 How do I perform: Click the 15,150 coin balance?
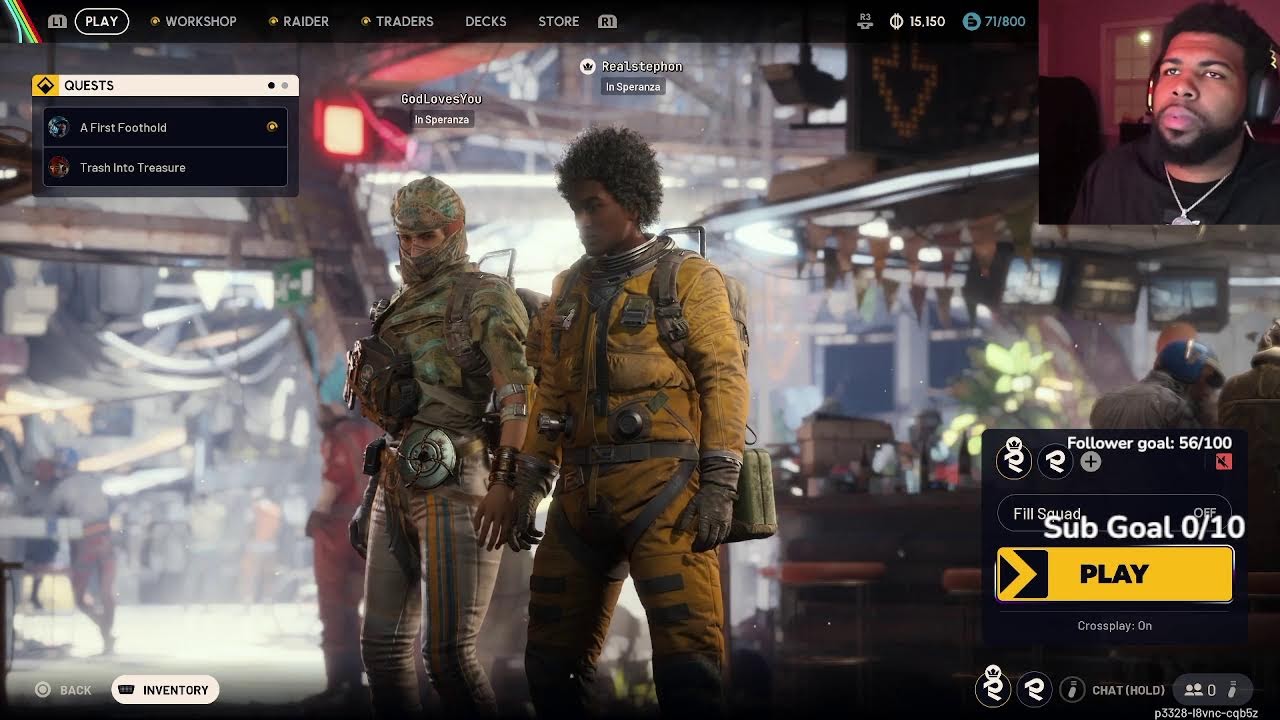pos(927,21)
